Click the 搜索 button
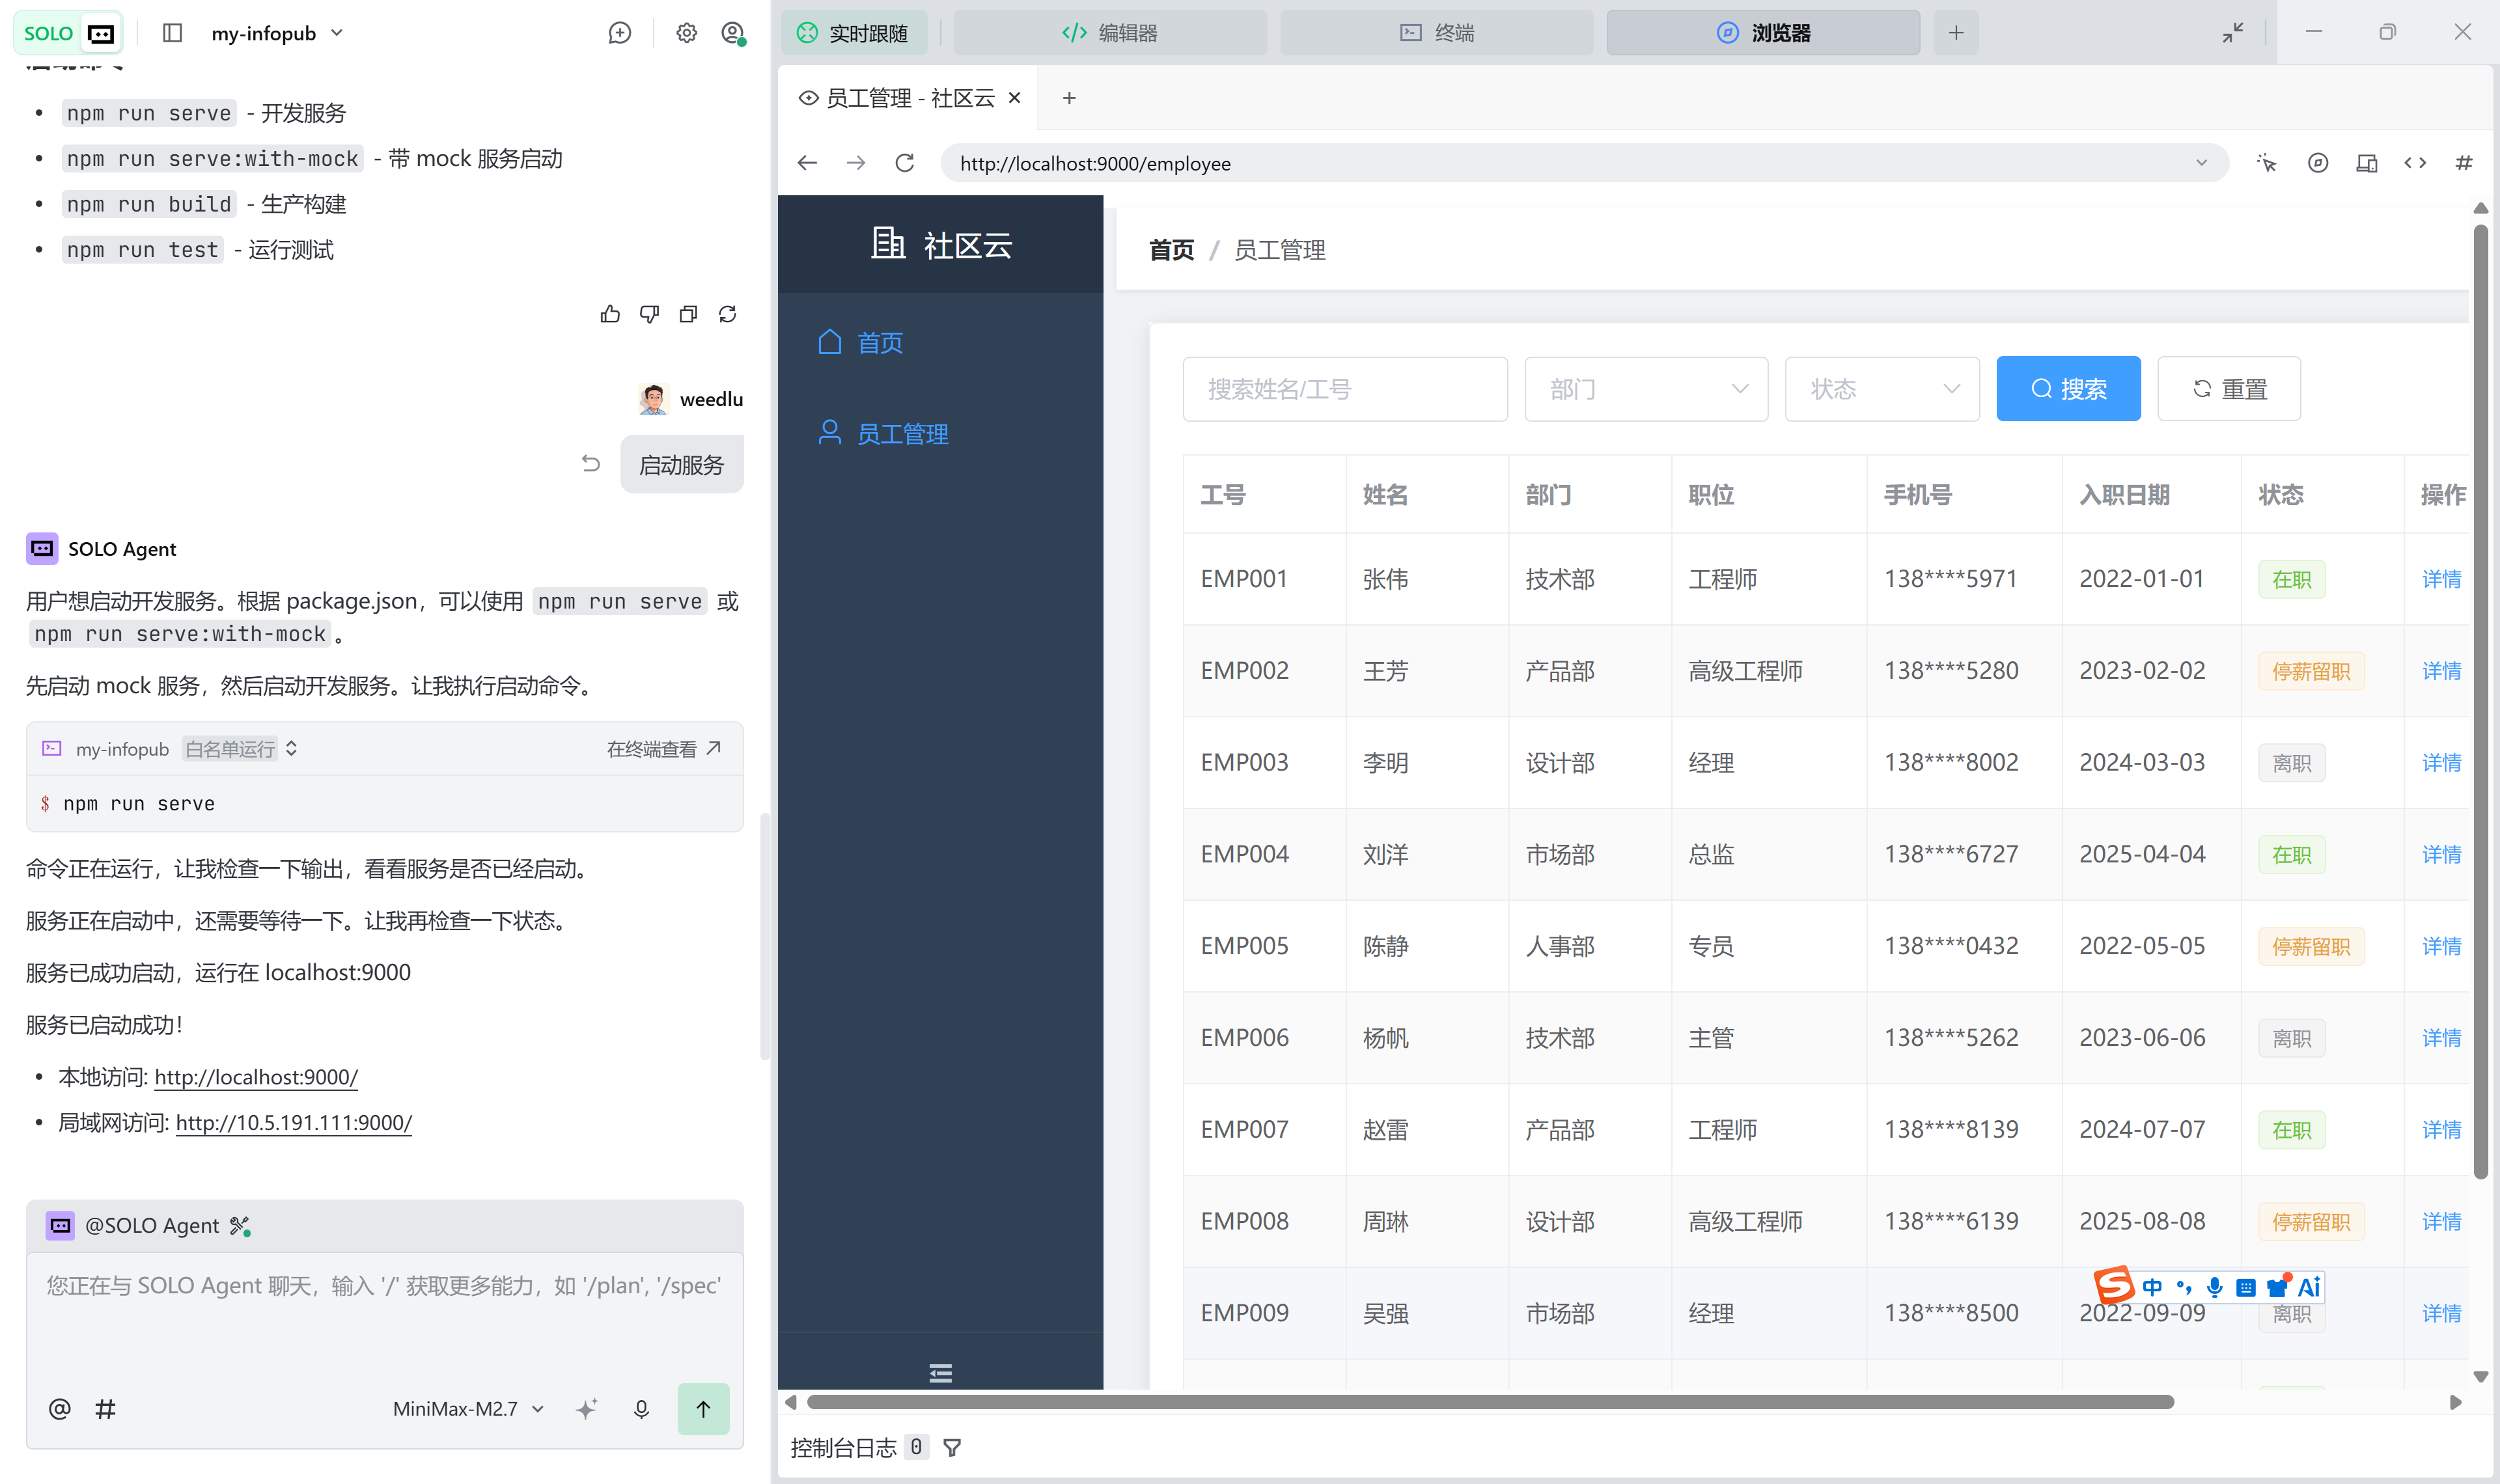This screenshot has height=1484, width=2500. pyautogui.click(x=2068, y=389)
